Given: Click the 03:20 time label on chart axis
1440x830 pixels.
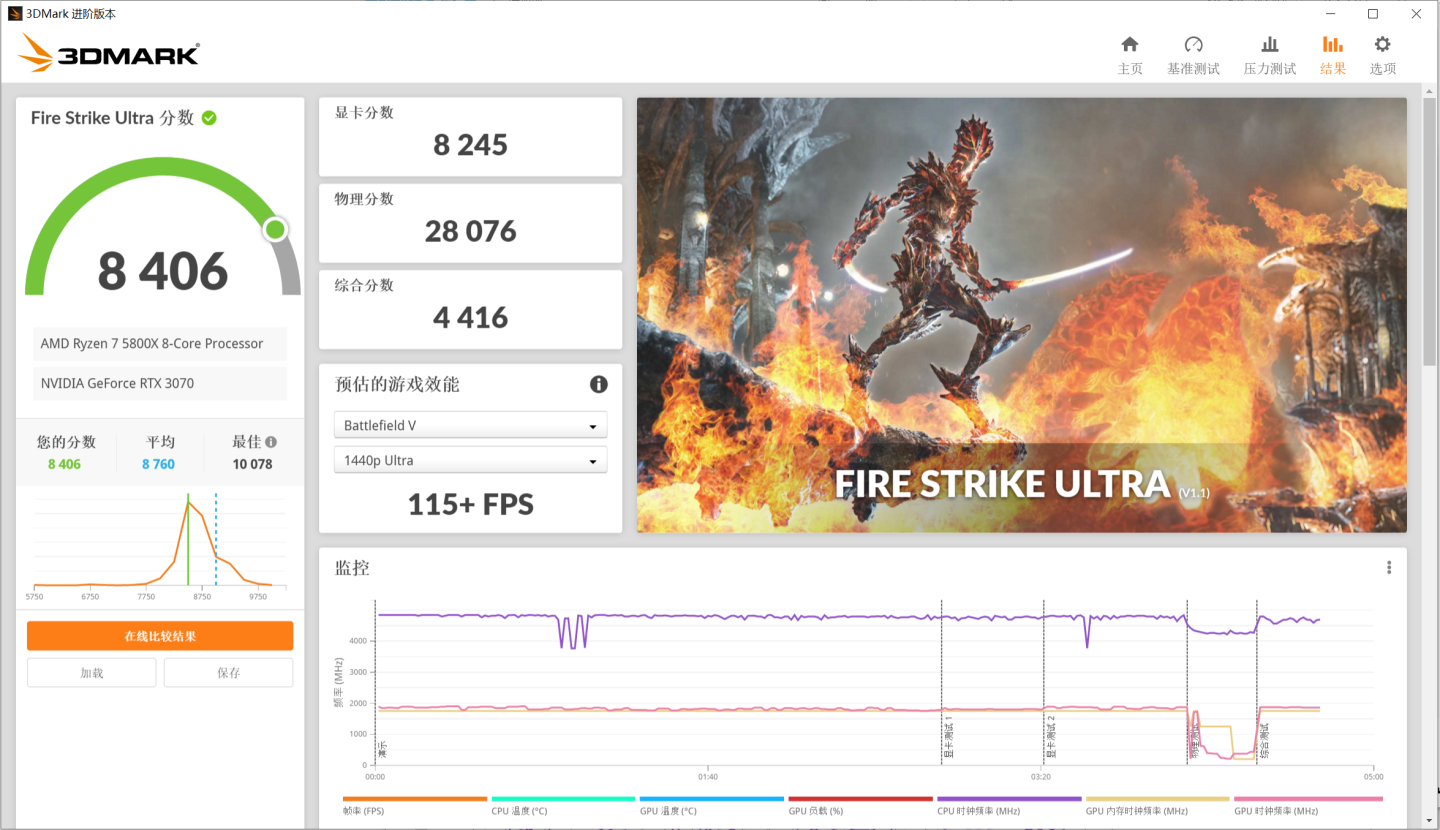Looking at the screenshot, I should point(1041,777).
